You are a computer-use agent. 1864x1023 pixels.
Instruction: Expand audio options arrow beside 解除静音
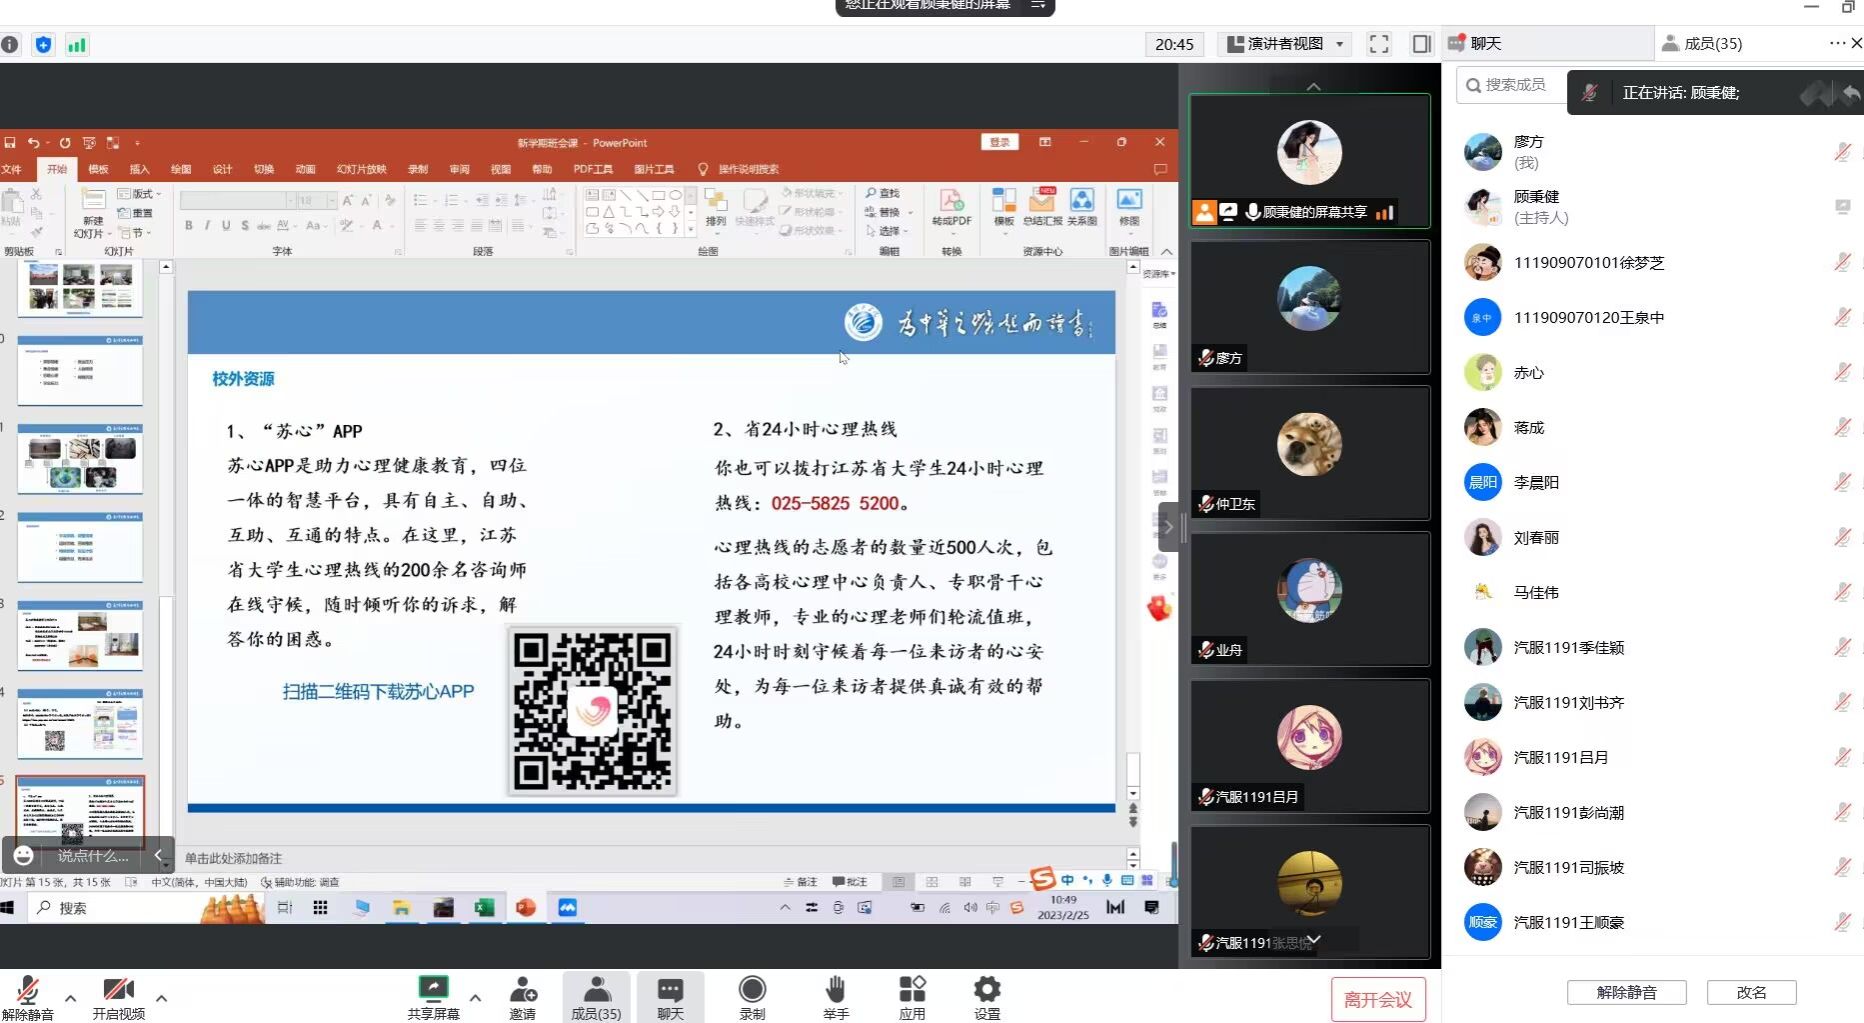(x=70, y=998)
